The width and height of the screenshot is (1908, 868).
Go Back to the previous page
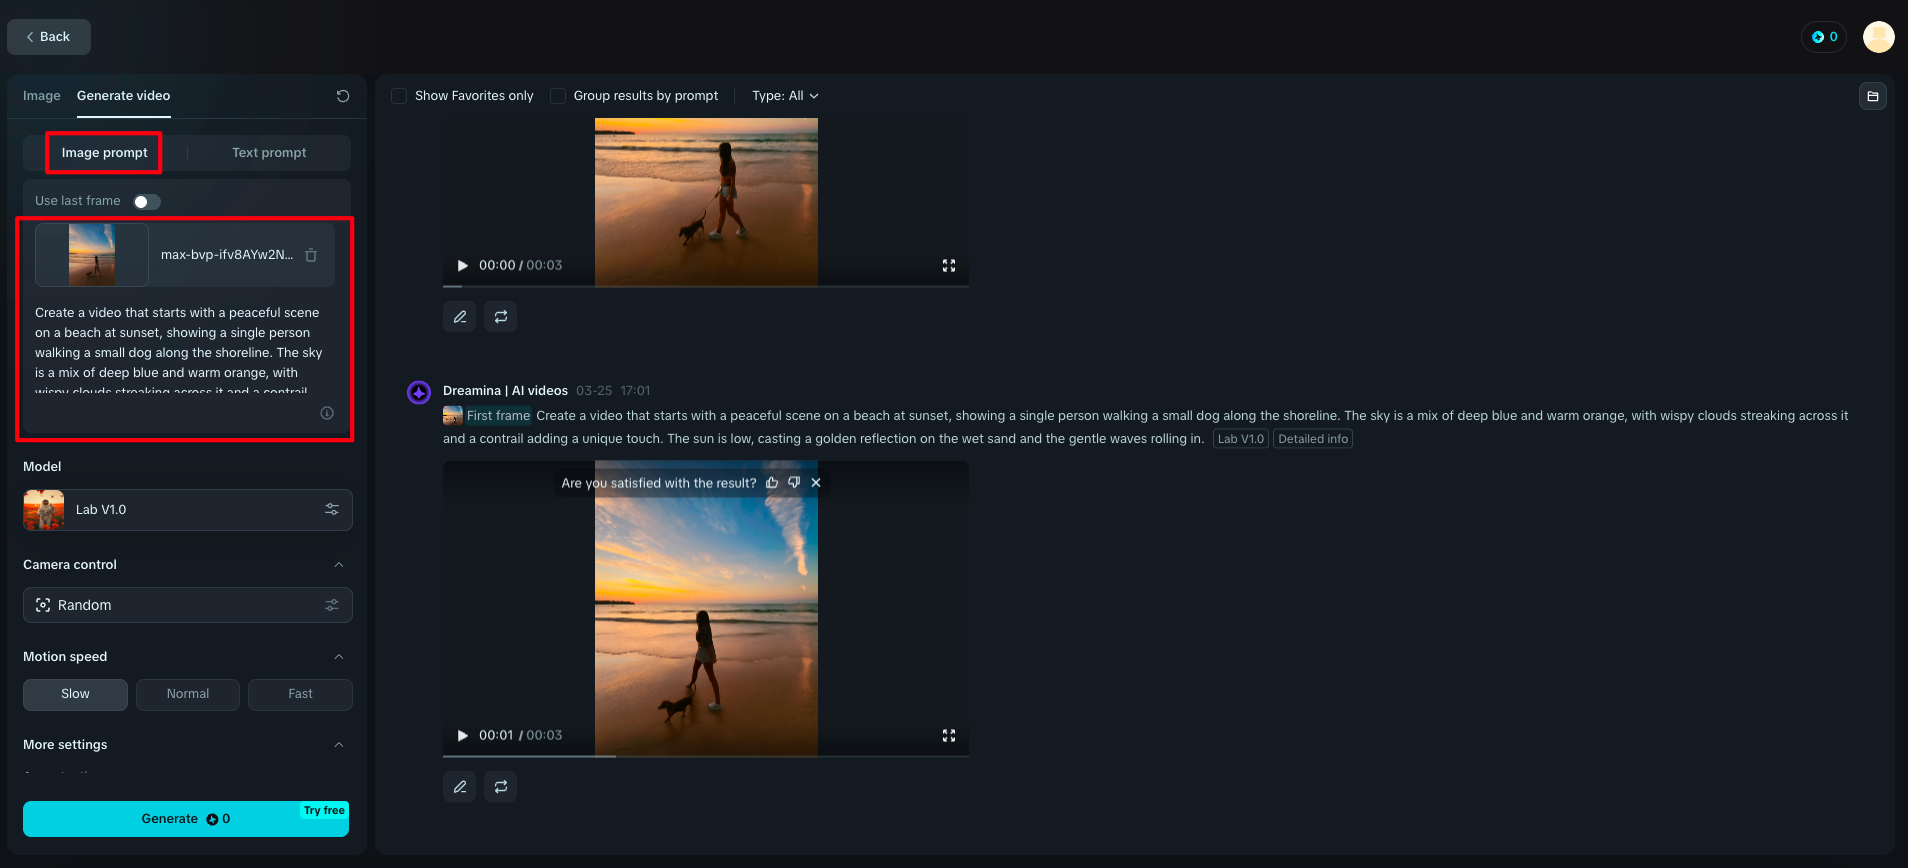pyautogui.click(x=49, y=37)
